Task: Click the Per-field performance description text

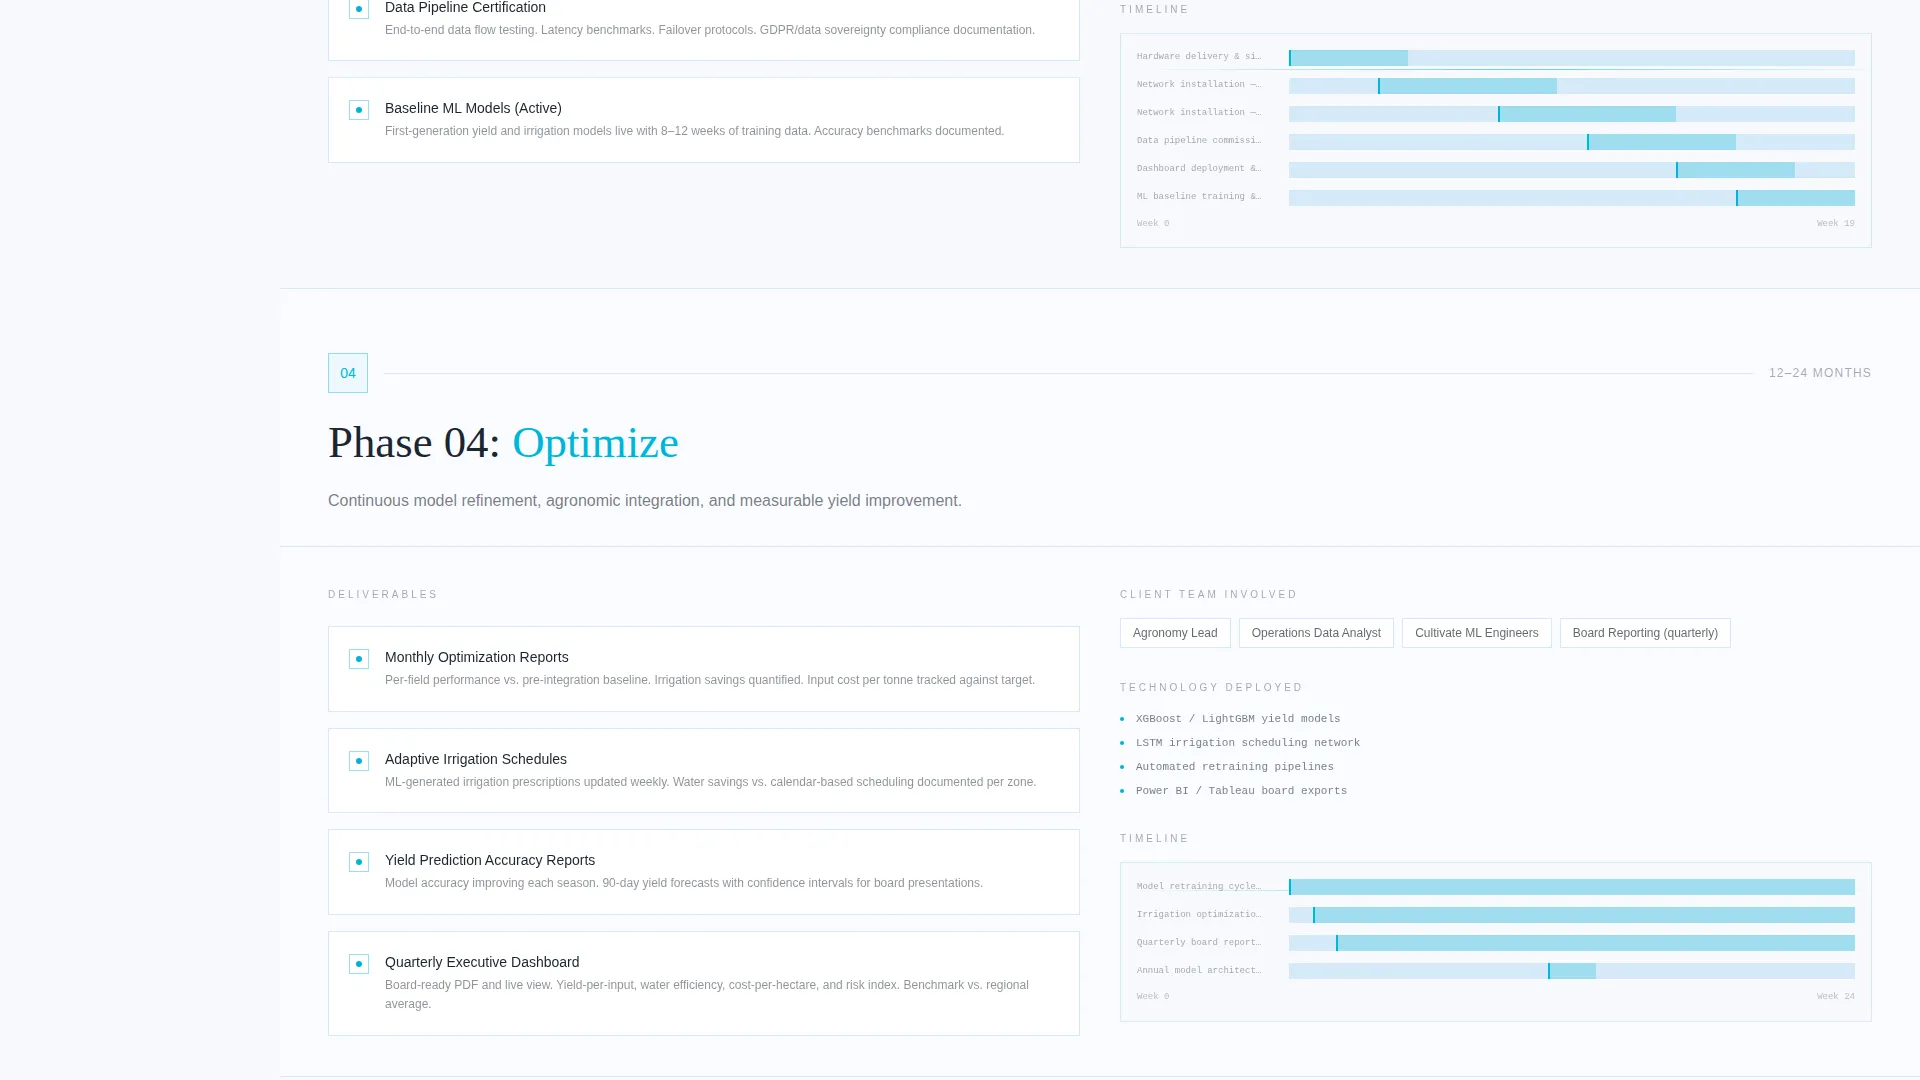Action: [710, 680]
